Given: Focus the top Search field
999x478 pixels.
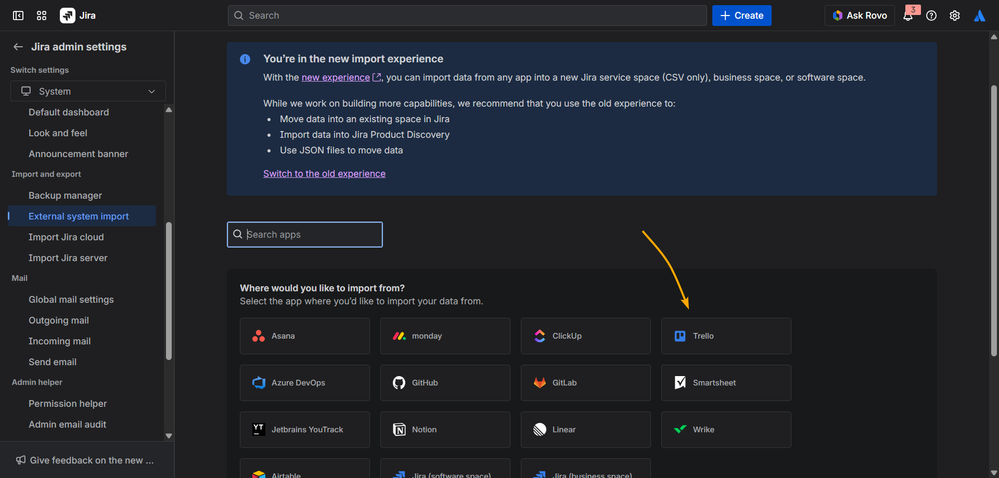Looking at the screenshot, I should click(467, 15).
